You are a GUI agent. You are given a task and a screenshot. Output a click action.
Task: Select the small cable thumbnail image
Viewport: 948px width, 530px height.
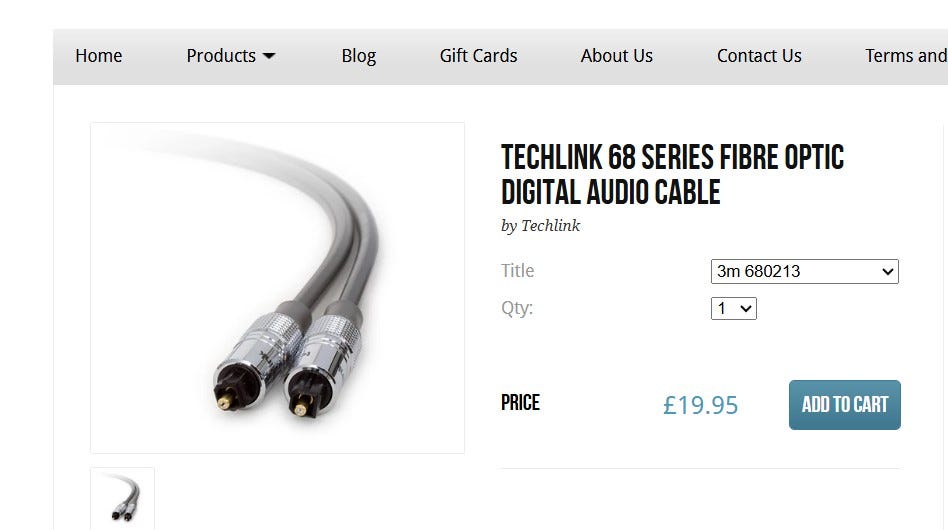point(123,499)
